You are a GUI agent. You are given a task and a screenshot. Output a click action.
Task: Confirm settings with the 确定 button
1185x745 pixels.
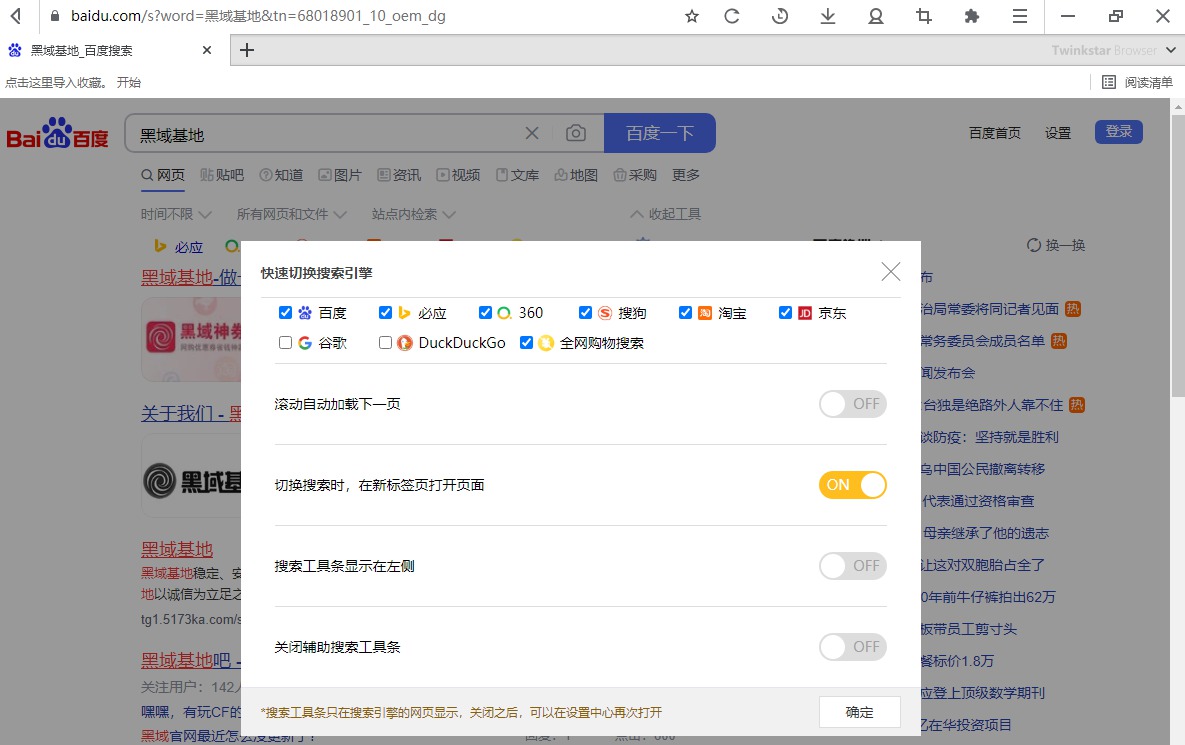[x=859, y=712]
